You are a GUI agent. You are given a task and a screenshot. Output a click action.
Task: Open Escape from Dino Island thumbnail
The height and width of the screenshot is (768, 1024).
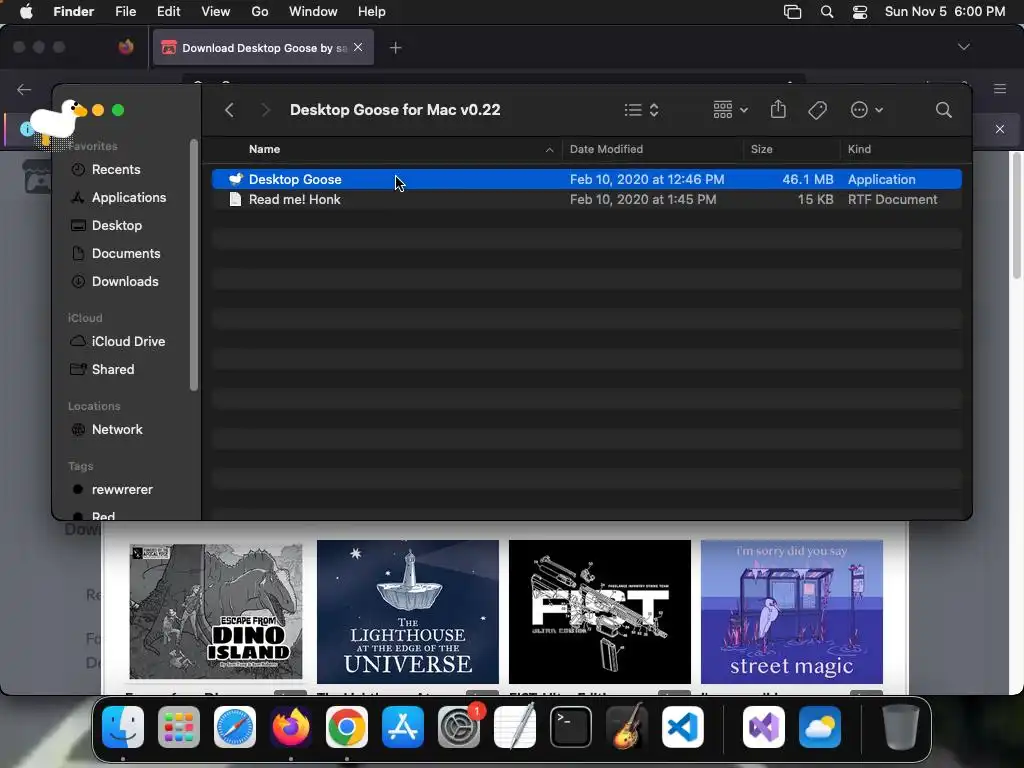(x=216, y=612)
